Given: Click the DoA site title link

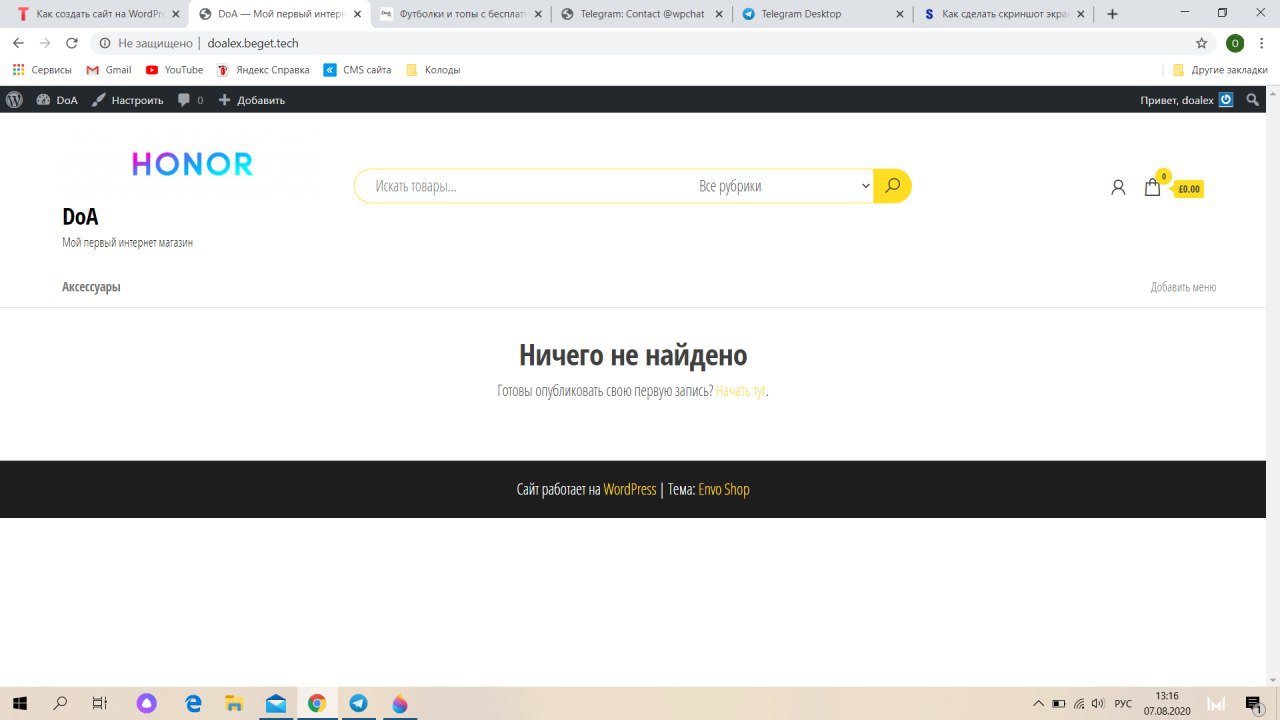Looking at the screenshot, I should (80, 217).
